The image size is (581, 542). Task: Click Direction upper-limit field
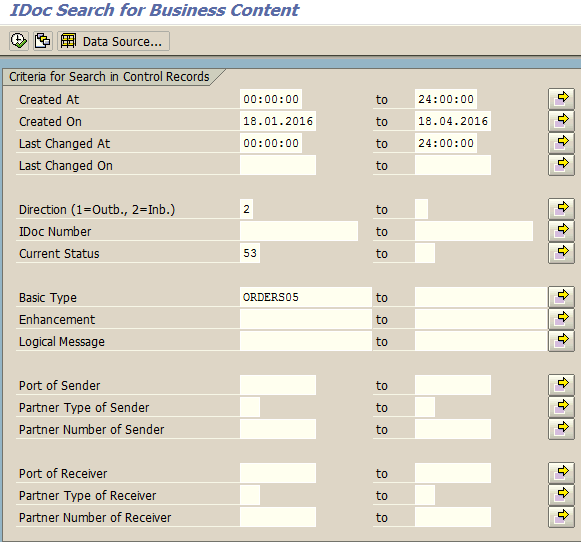click(x=421, y=209)
